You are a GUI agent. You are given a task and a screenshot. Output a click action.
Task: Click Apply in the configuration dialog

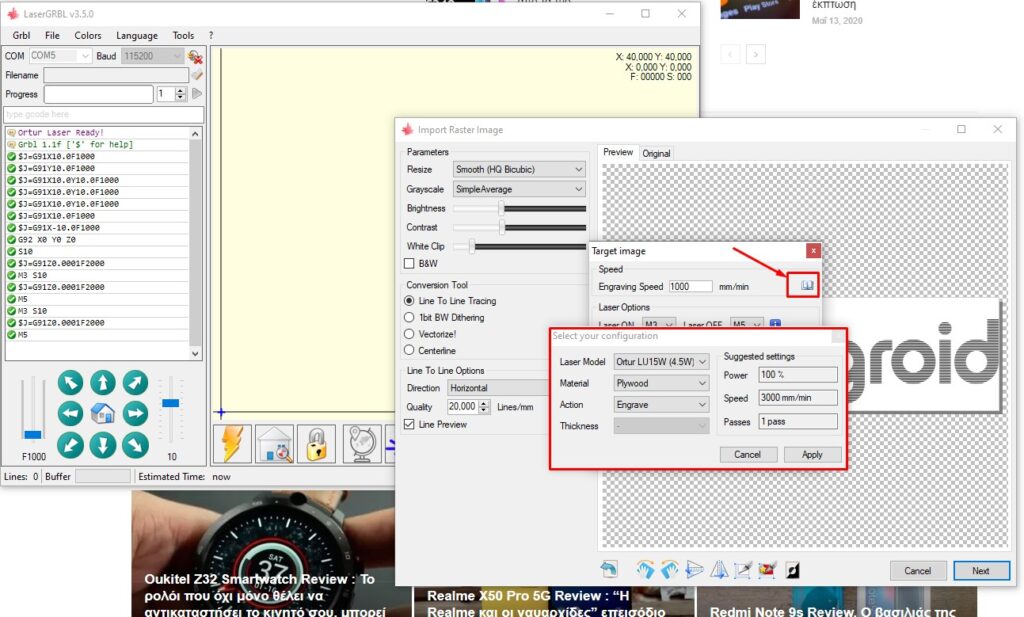(812, 454)
